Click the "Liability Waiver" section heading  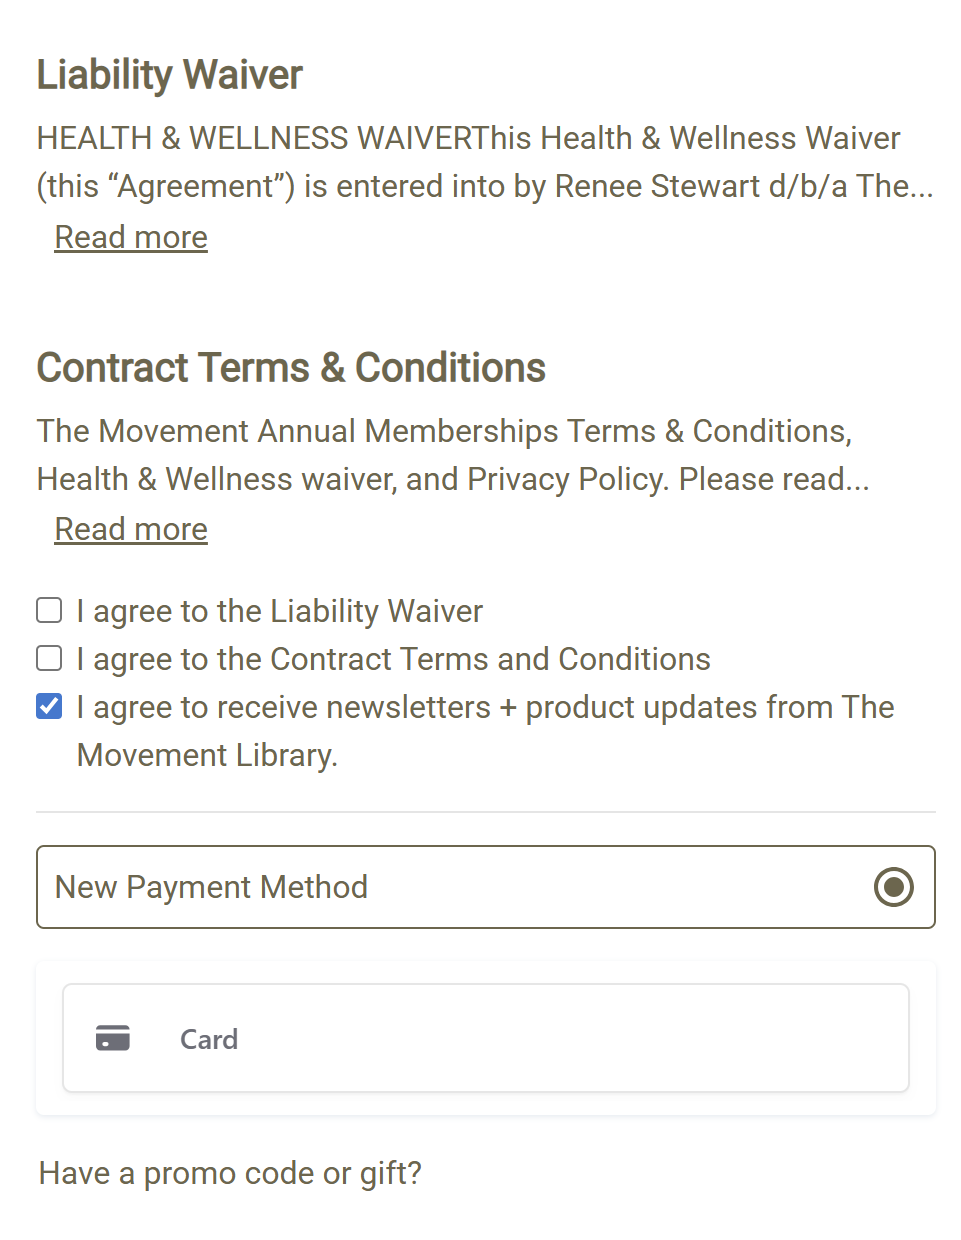coord(170,75)
